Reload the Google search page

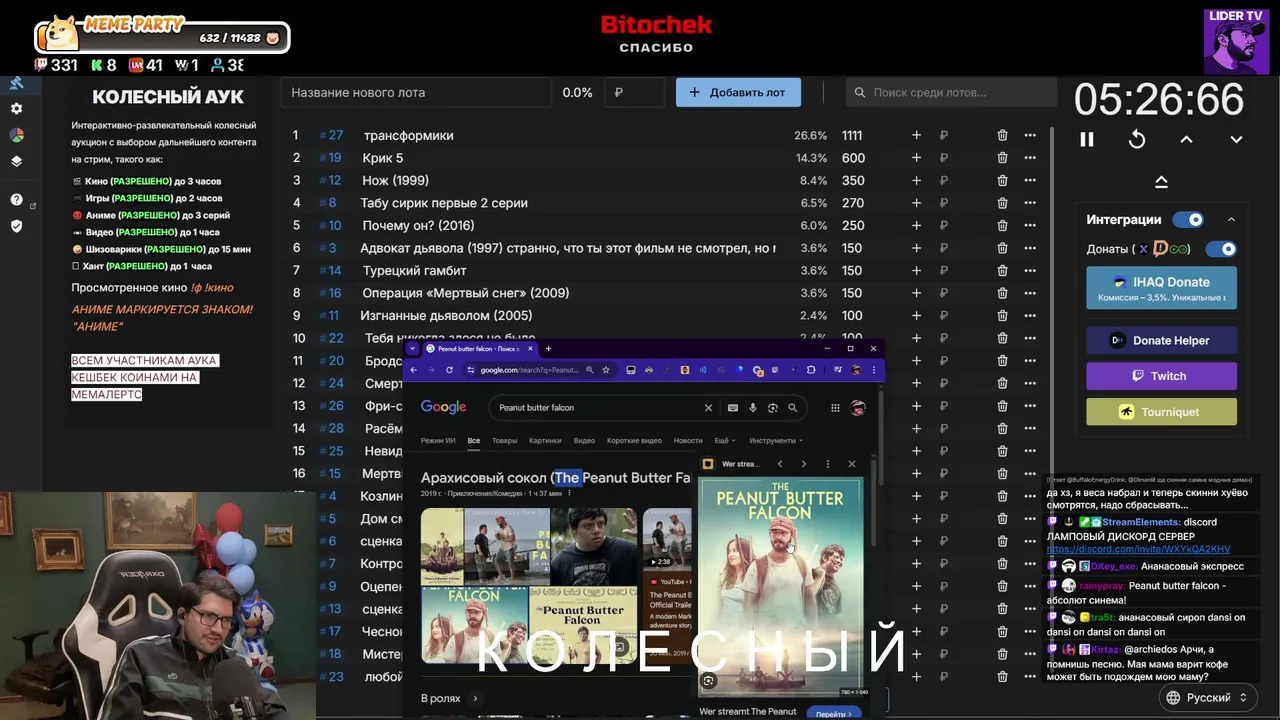[x=449, y=370]
